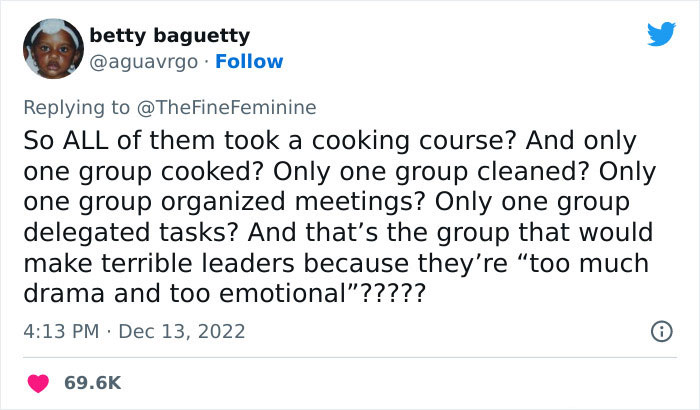700x410 pixels.
Task: Click the phrase "Only one group cleaned?"
Action: pyautogui.click(x=502, y=171)
